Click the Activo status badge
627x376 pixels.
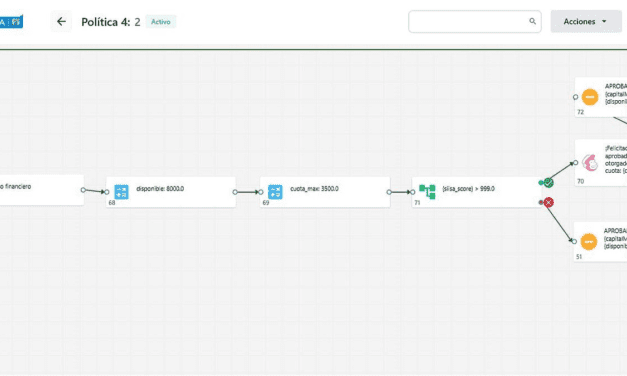click(x=160, y=22)
